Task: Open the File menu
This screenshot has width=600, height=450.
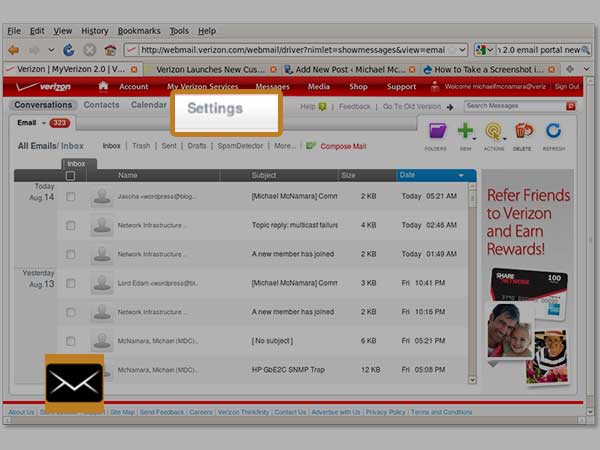Action: coord(14,31)
